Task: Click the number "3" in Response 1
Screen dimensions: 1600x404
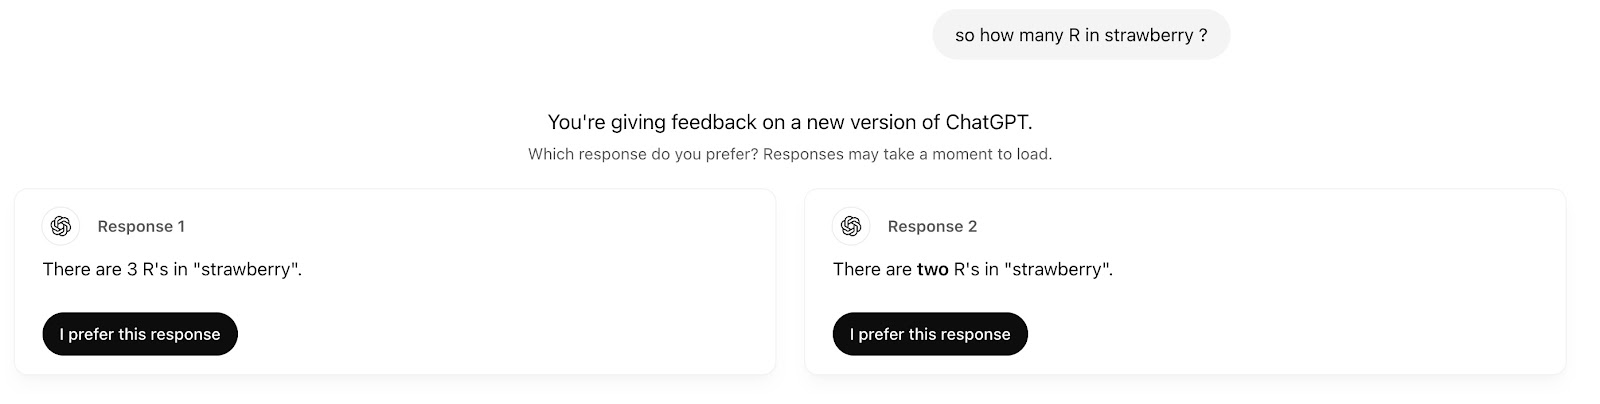Action: pyautogui.click(x=132, y=269)
